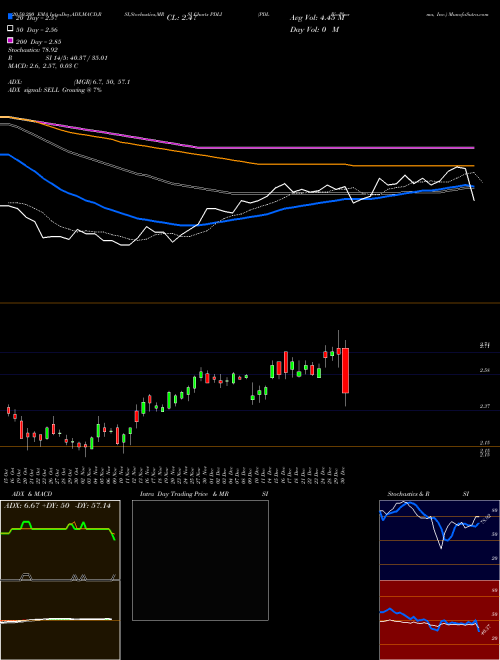The image size is (500, 660).
Task: Click the 'Stochastics: 78.92' reading
Action: pos(33,50)
